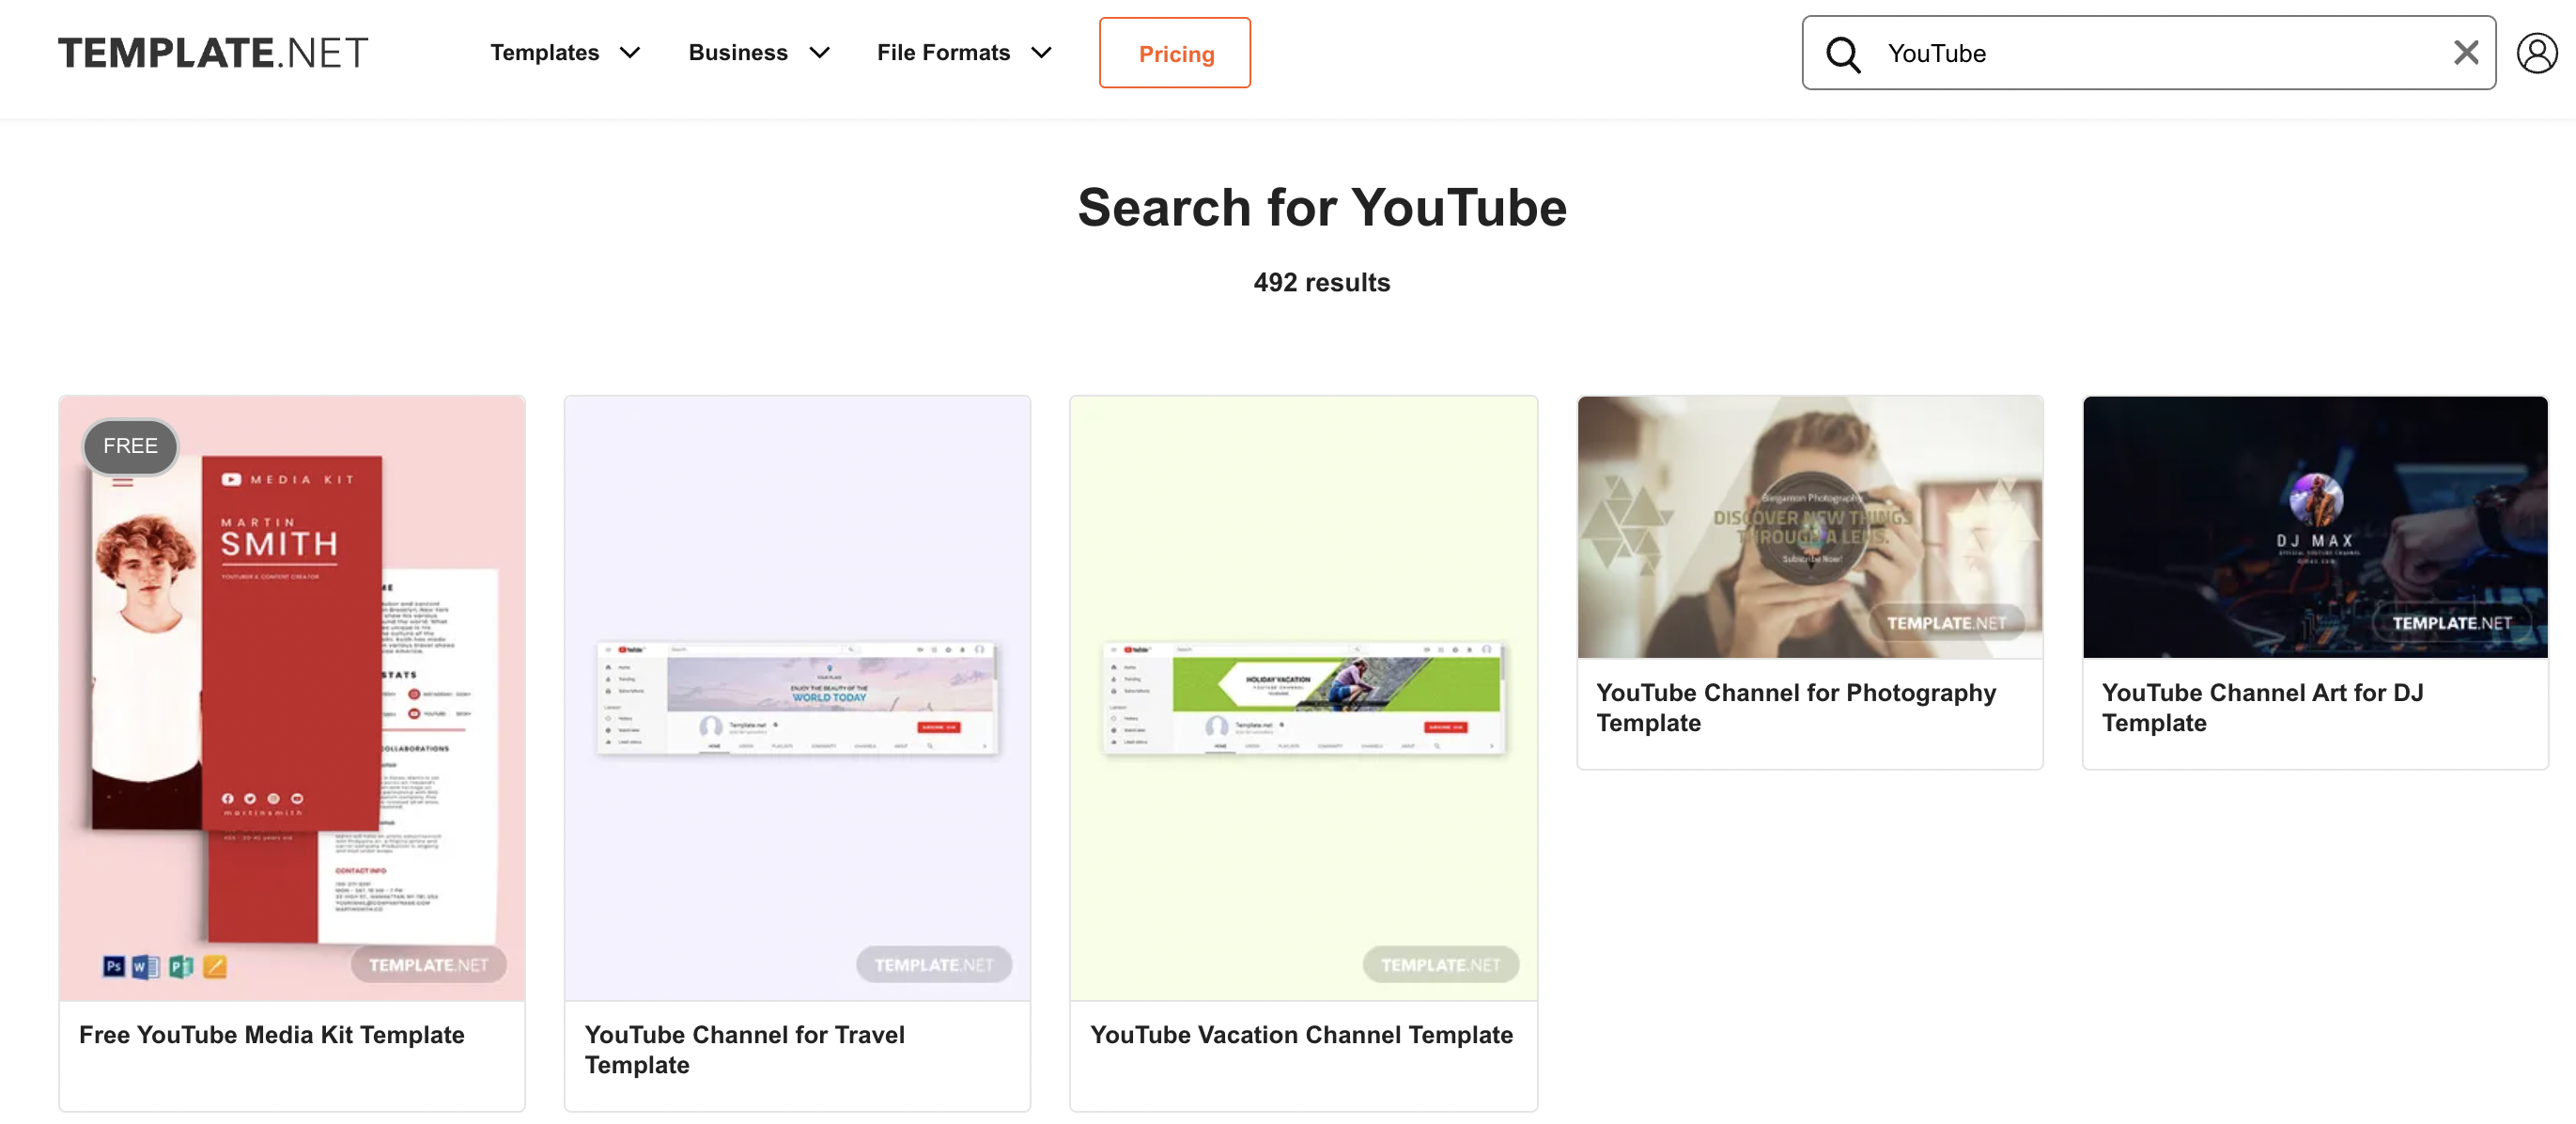Clear the search field with X
The image size is (2576, 1124).
2465,53
